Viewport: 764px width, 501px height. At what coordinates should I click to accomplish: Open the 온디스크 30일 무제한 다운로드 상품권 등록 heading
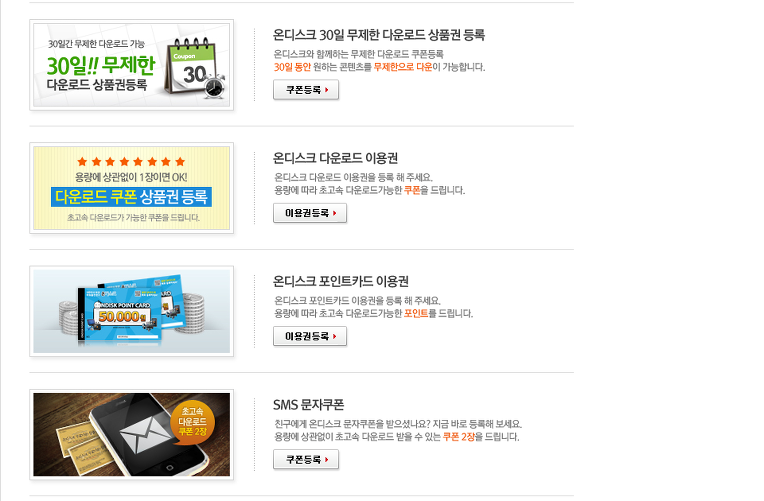pyautogui.click(x=379, y=35)
